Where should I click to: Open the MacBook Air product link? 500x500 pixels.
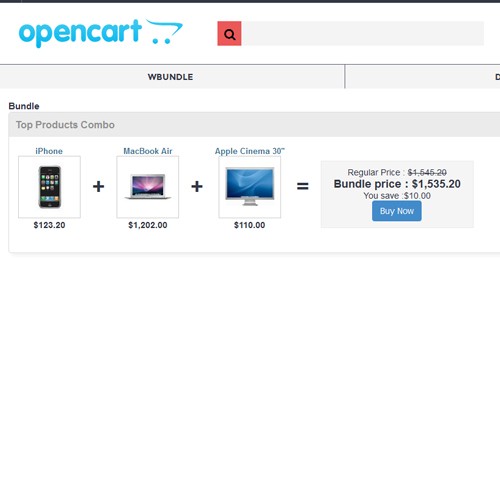point(148,151)
